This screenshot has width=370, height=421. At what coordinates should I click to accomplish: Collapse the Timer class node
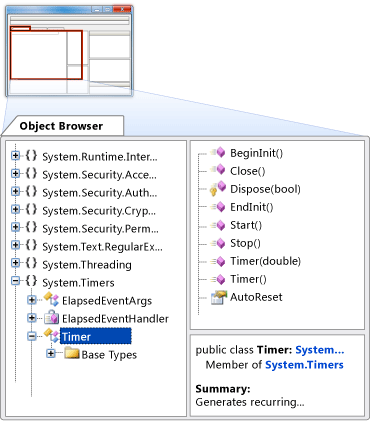[32, 336]
